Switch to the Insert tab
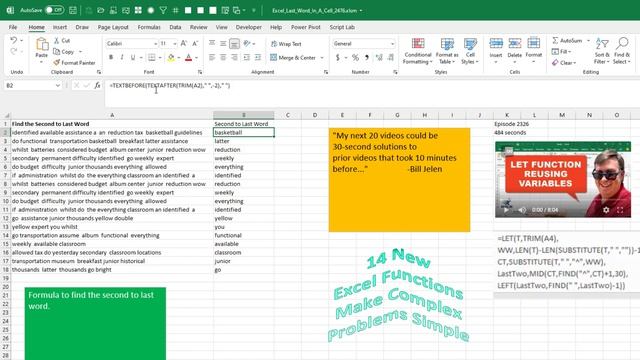The image size is (640, 360). (60, 27)
